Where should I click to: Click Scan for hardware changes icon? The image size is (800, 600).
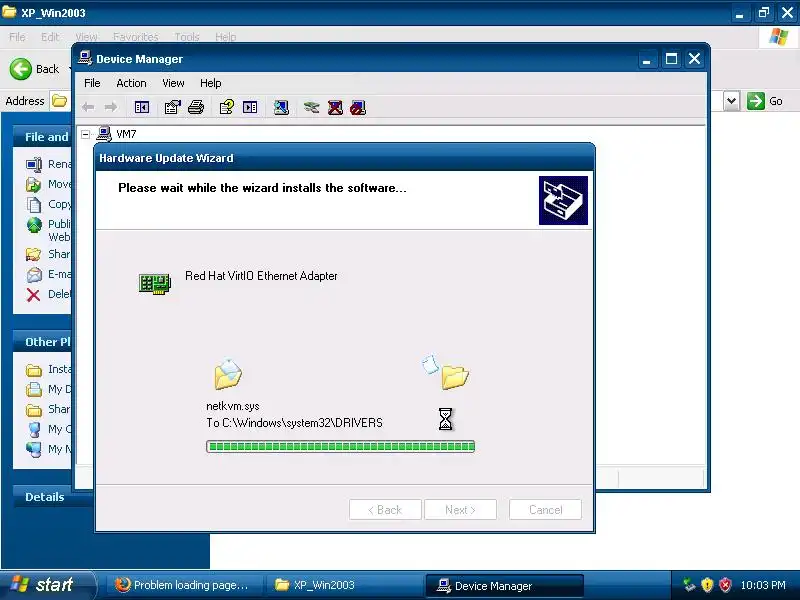click(281, 107)
